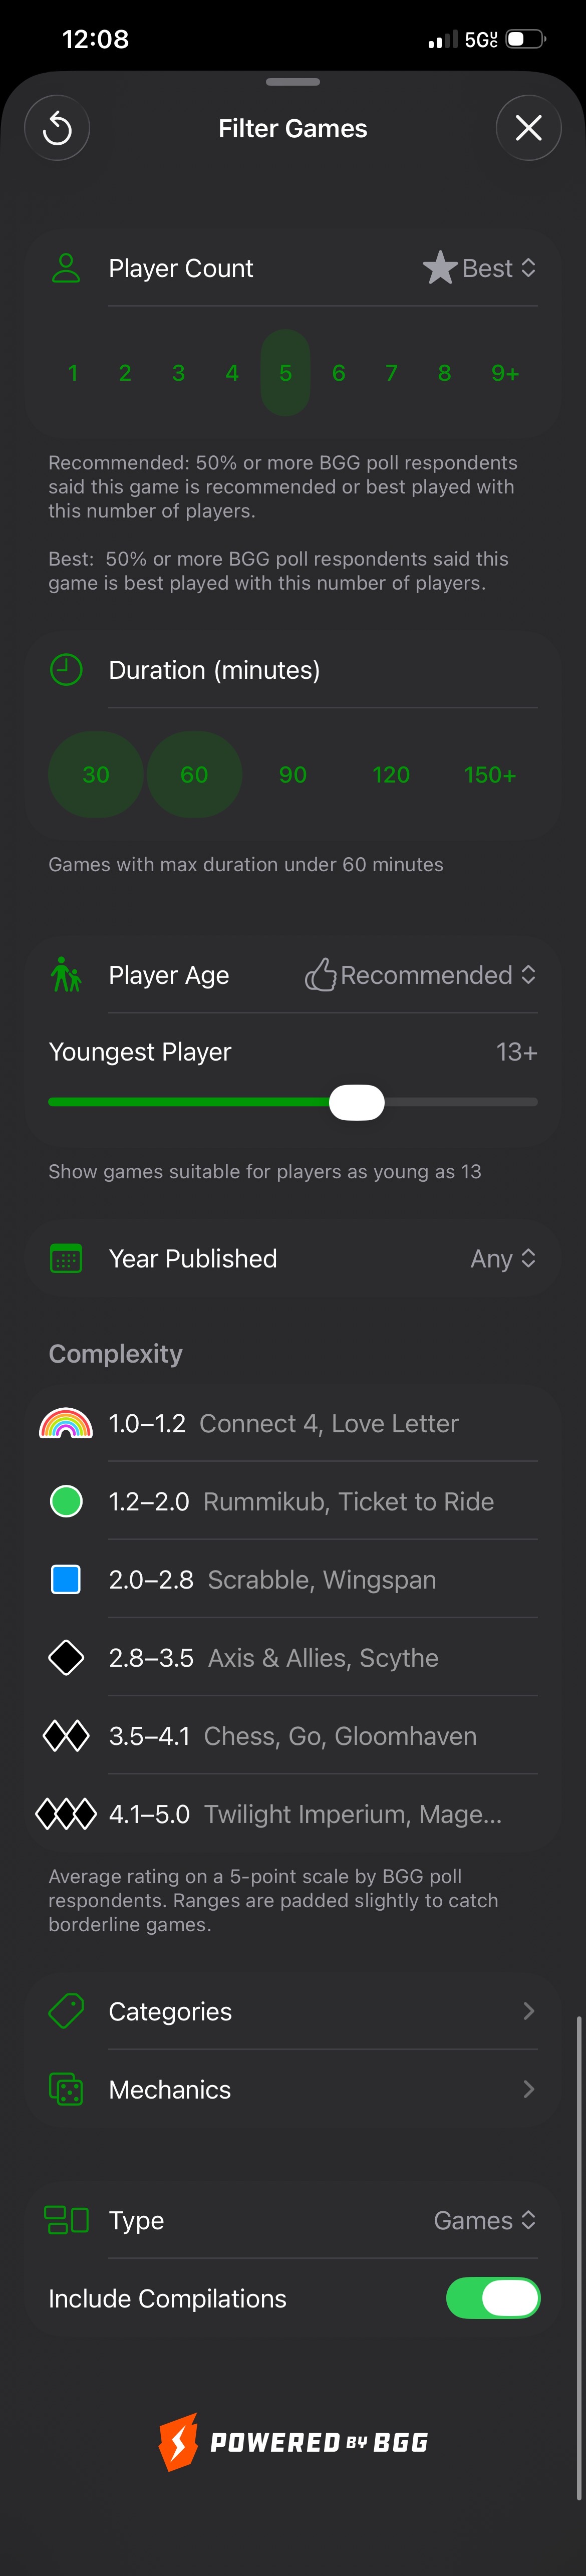
Task: Tap the triple diamond complexity icon
Action: (x=66, y=1813)
